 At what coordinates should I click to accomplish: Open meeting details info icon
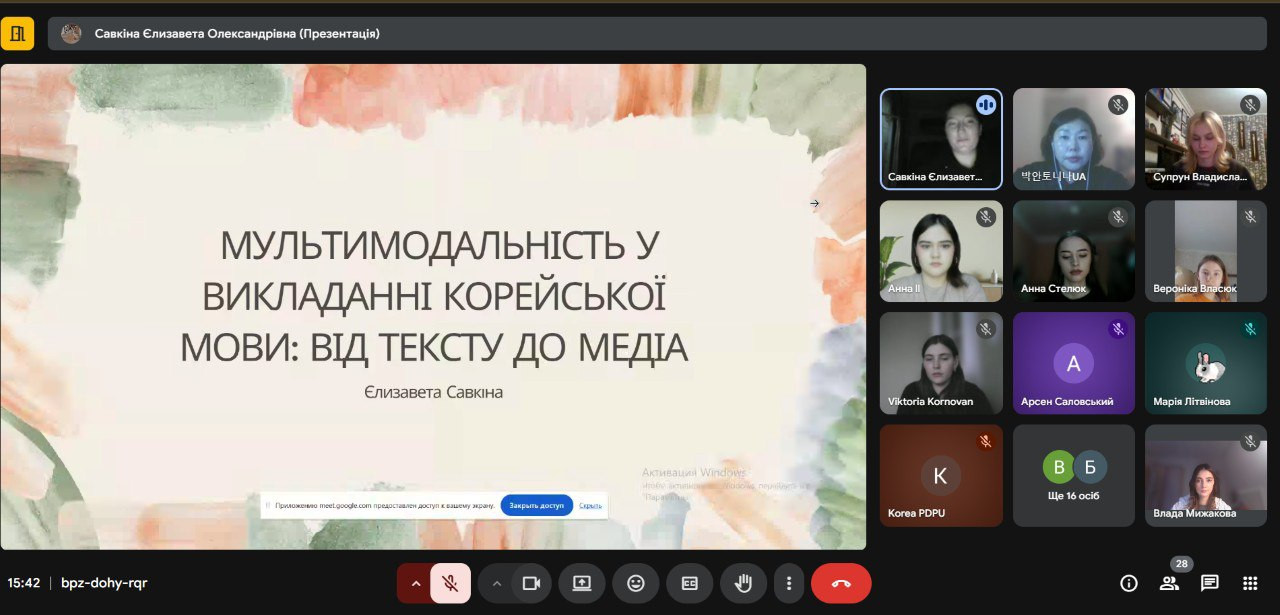pyautogui.click(x=1129, y=583)
